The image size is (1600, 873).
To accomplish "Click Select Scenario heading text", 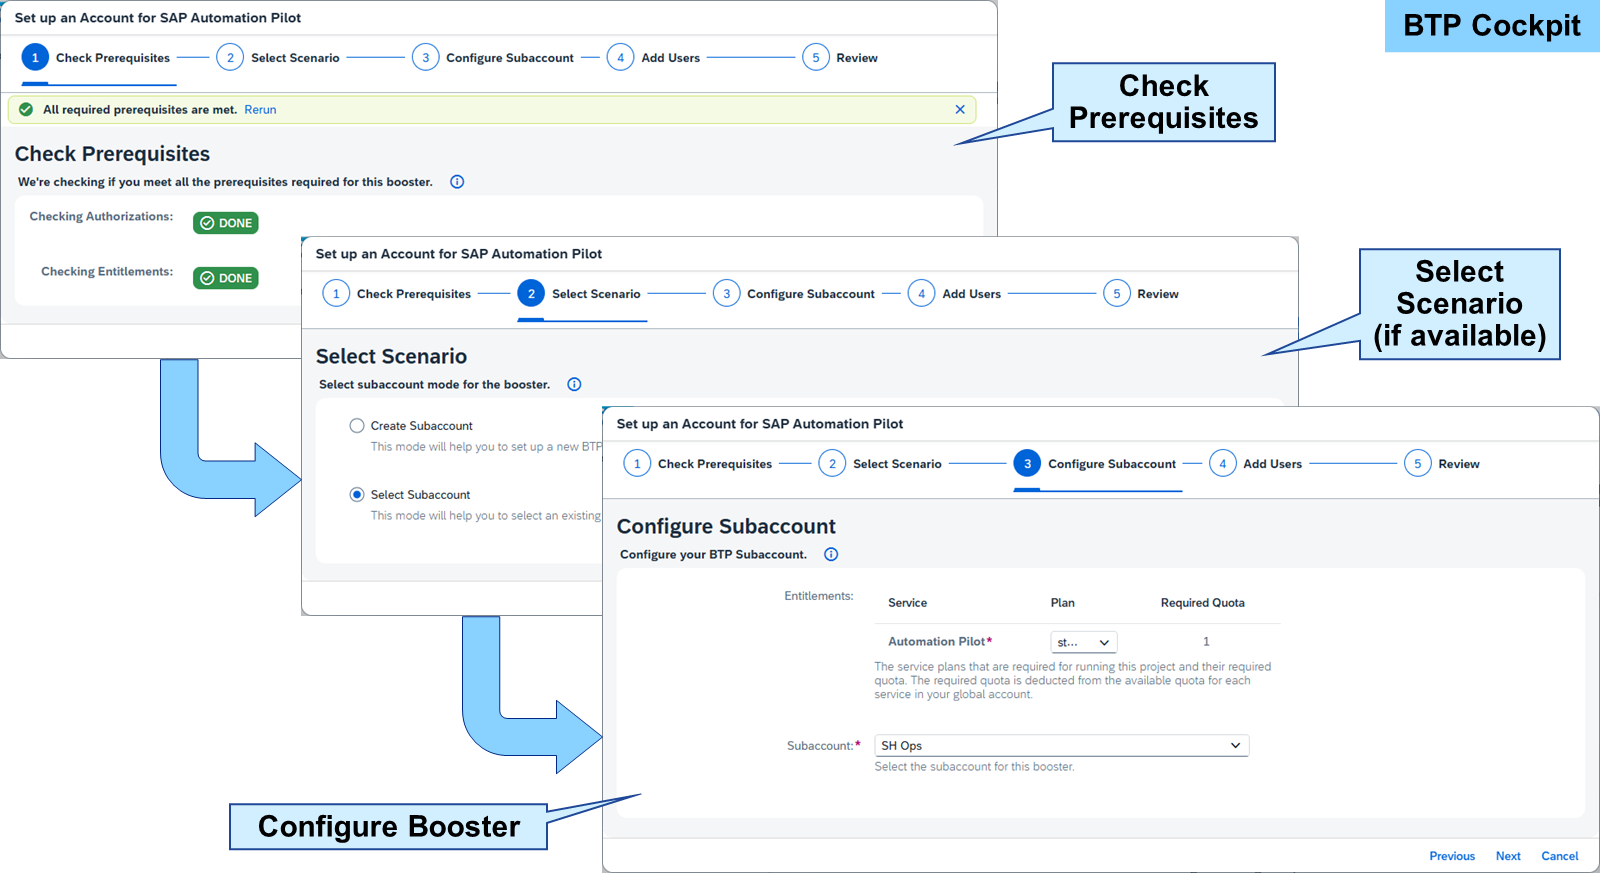I will point(391,356).
